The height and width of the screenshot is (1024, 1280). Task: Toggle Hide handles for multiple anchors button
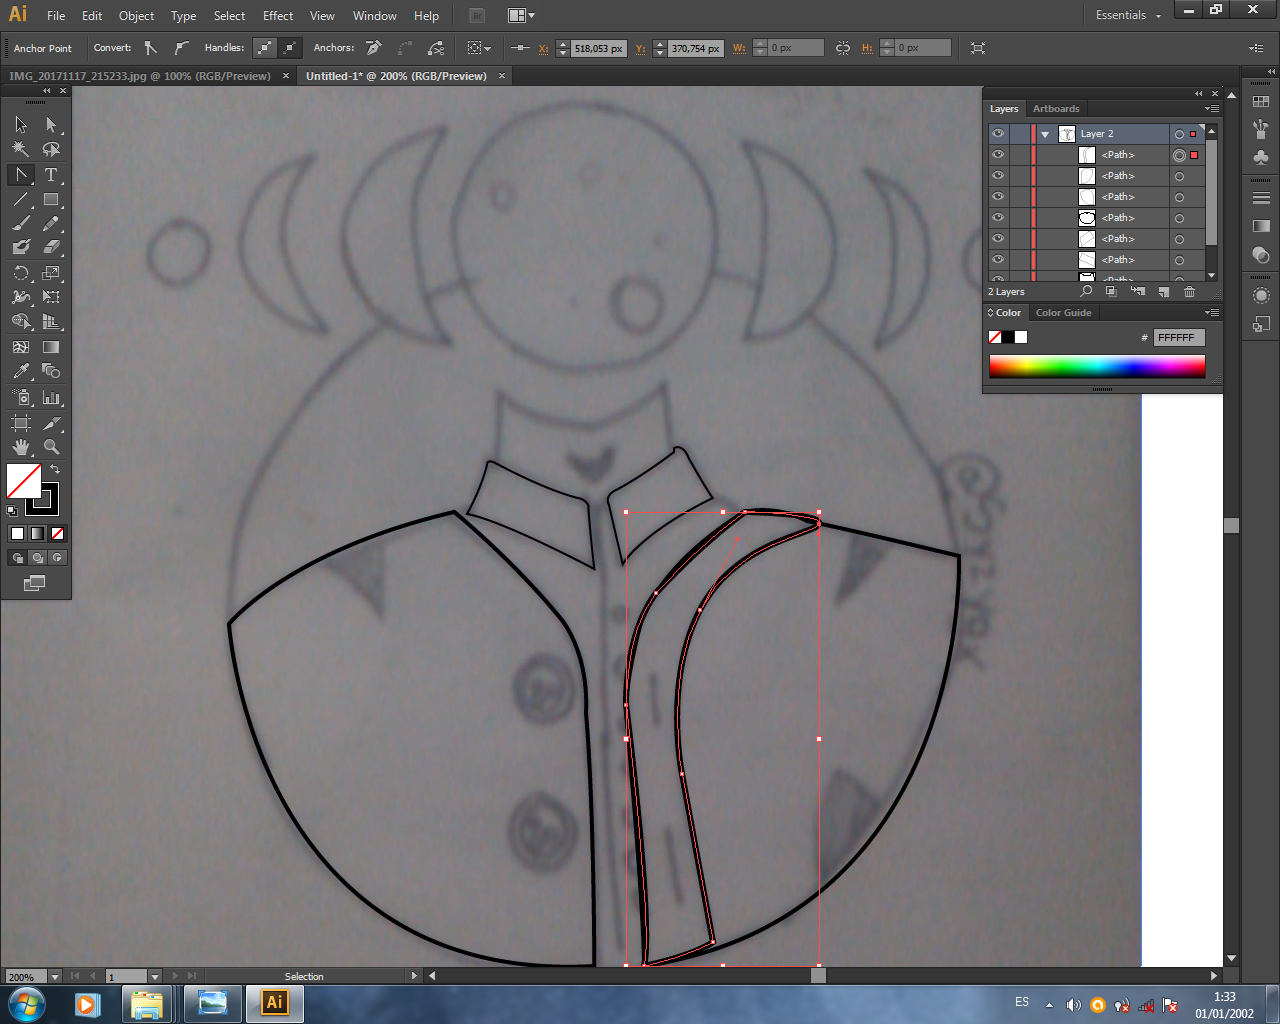[x=289, y=48]
